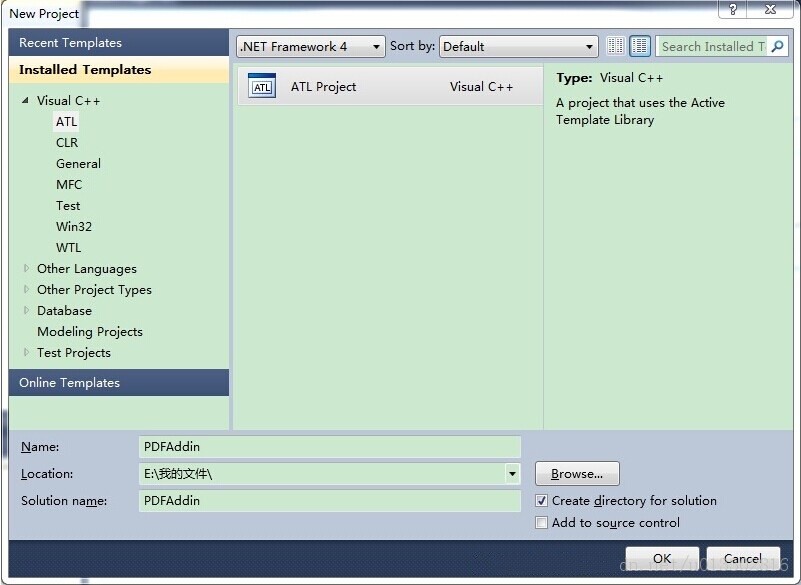Click the Search Installed Templates box
Viewport: 801px width, 585px height.
coord(713,46)
